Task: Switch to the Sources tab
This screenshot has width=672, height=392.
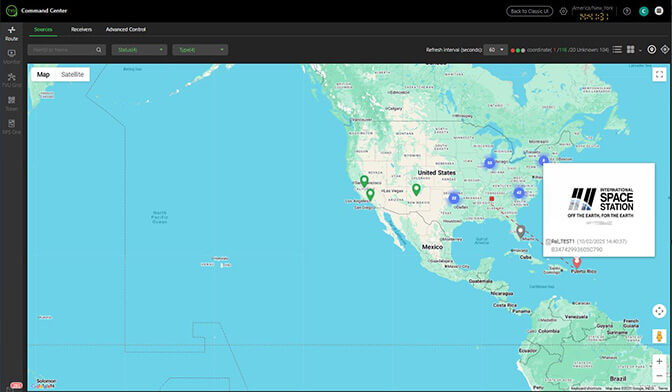Action: 43,30
